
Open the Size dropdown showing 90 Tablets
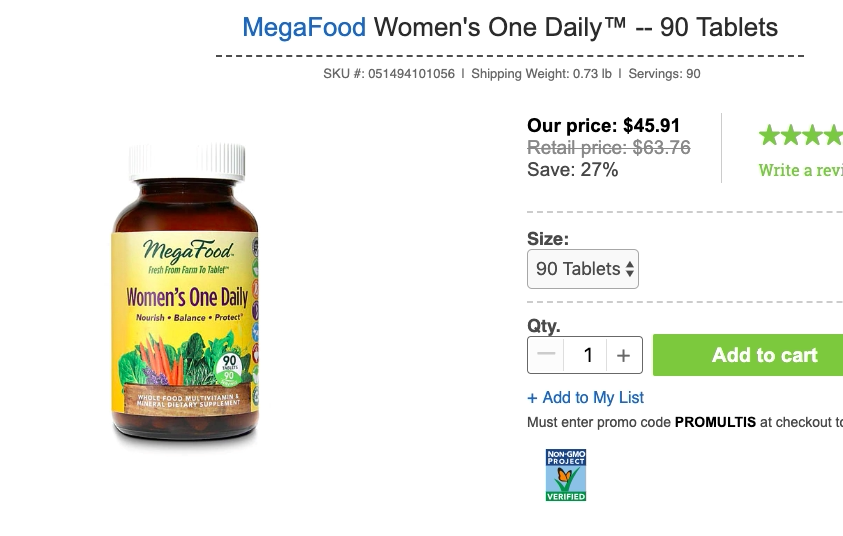pos(583,269)
